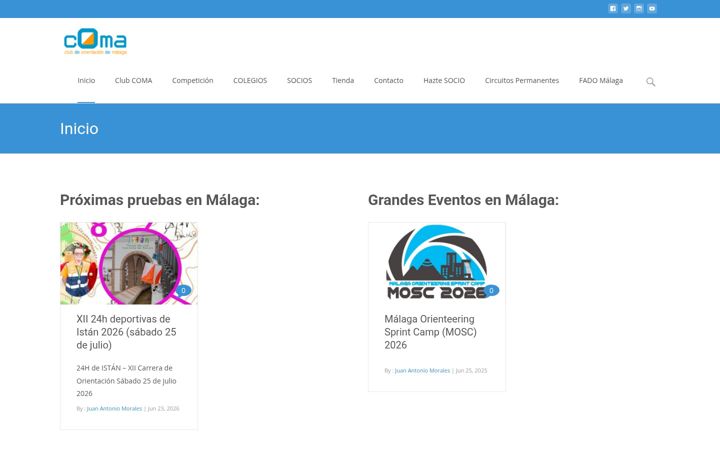The width and height of the screenshot is (720, 450).
Task: Click Grandes Eventos en Málaga heading
Action: [463, 200]
